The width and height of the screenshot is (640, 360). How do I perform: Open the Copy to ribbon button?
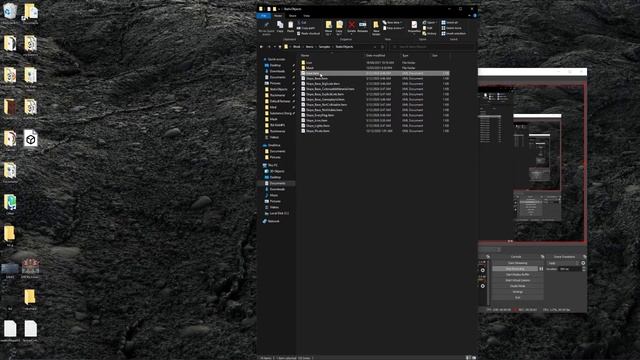339,27
